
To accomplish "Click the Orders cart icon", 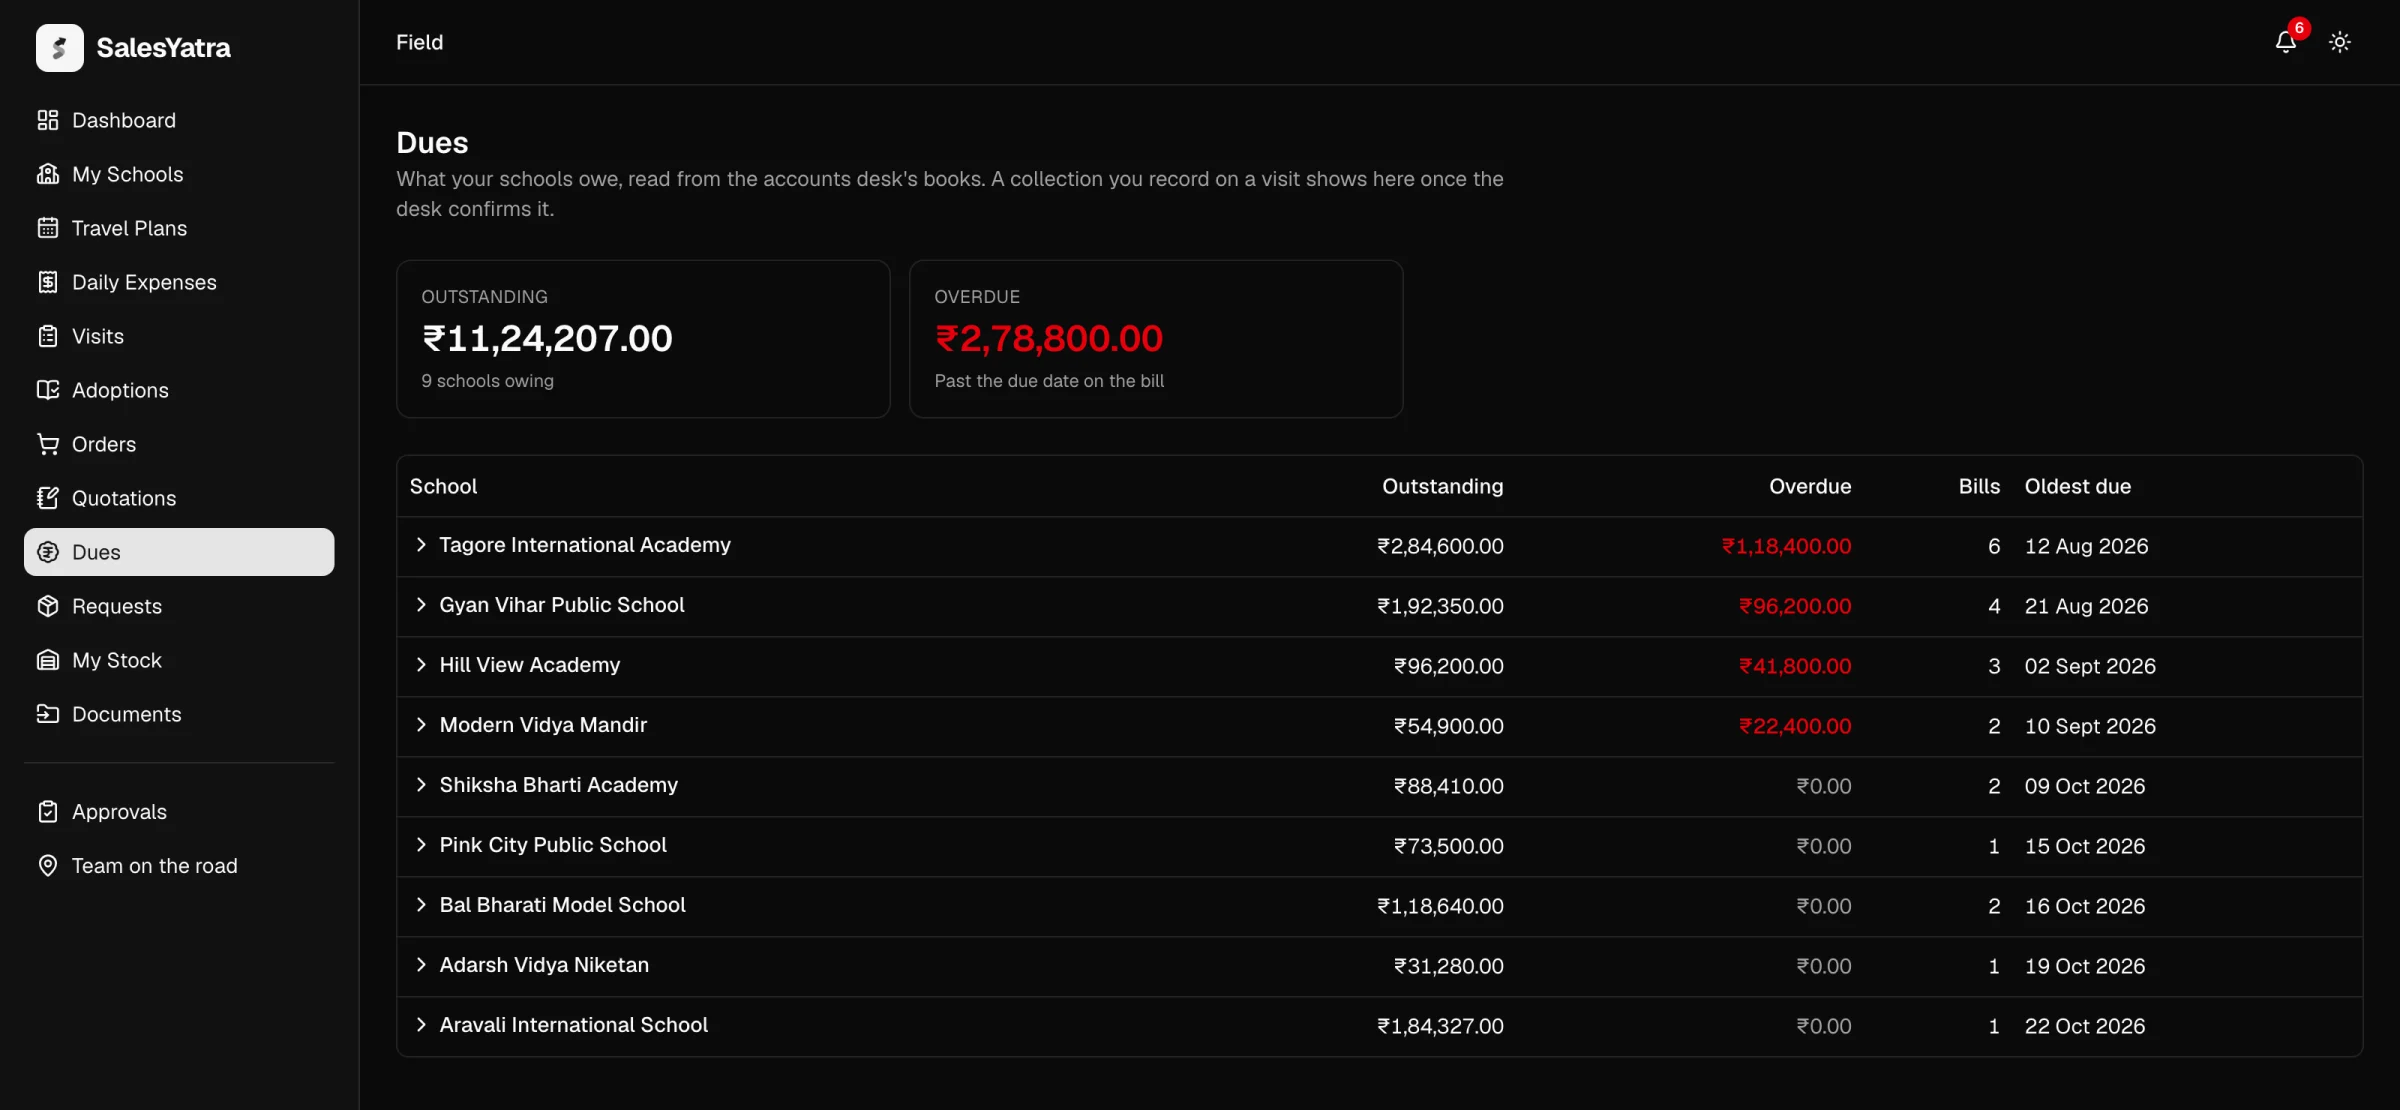I will [48, 444].
